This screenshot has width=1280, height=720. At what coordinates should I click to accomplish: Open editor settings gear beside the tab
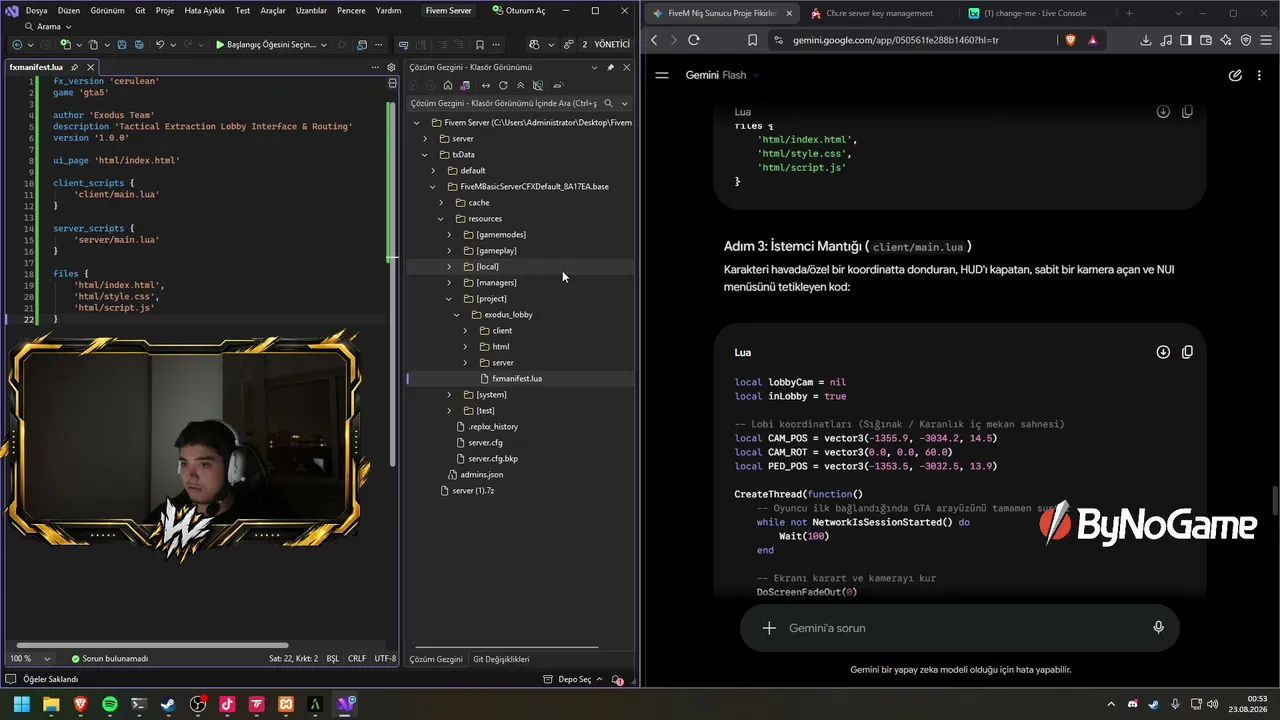(391, 67)
